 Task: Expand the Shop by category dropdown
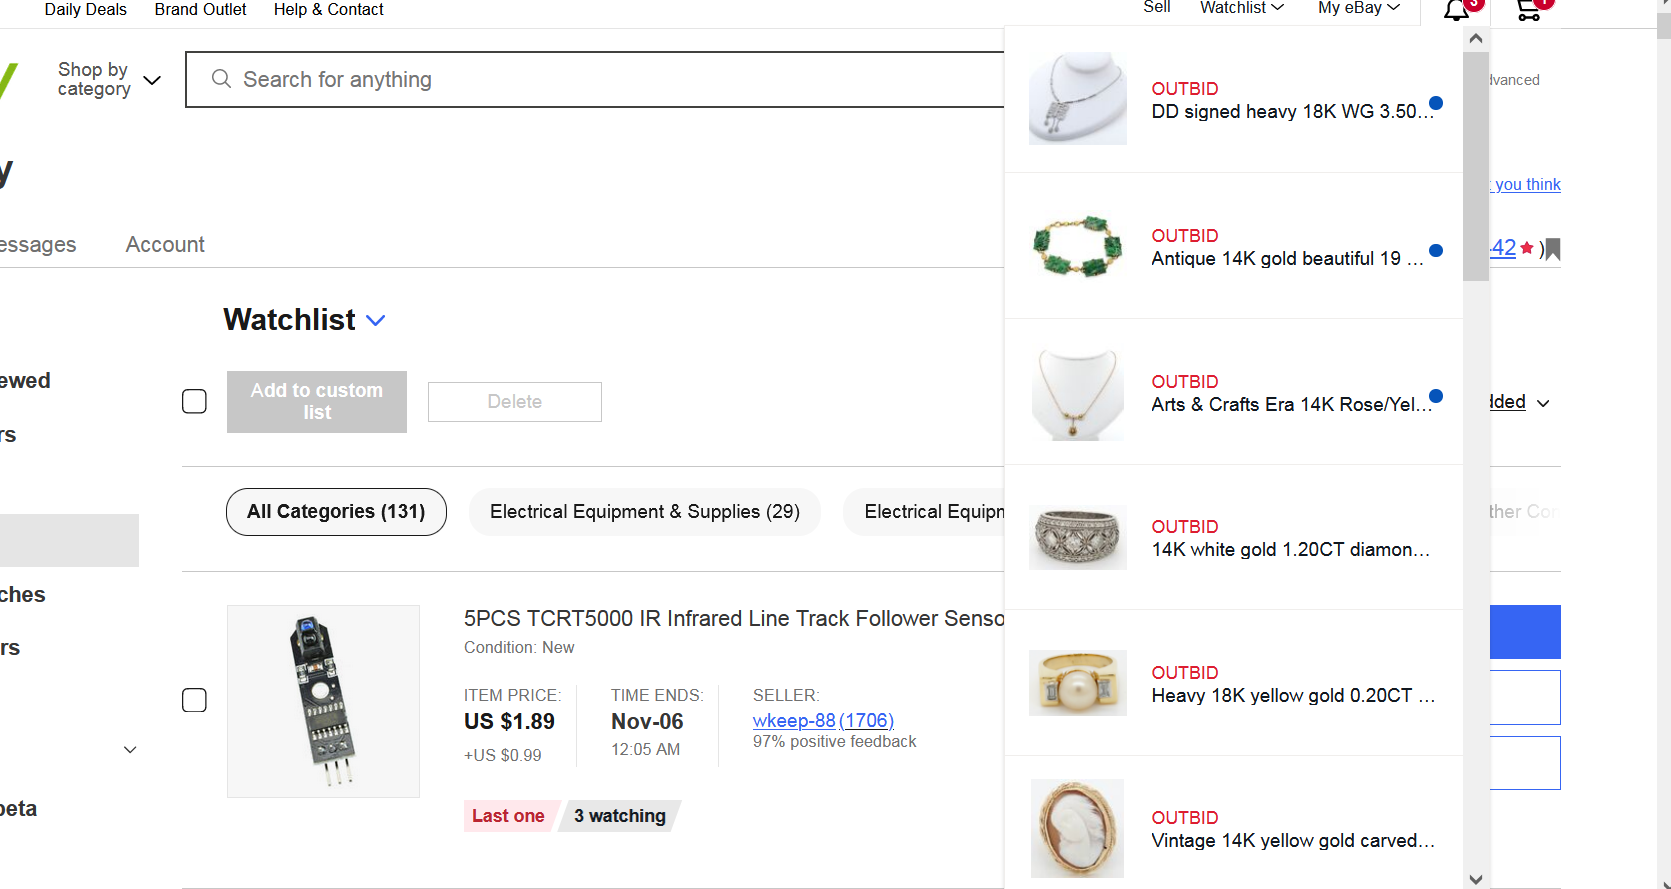[109, 79]
